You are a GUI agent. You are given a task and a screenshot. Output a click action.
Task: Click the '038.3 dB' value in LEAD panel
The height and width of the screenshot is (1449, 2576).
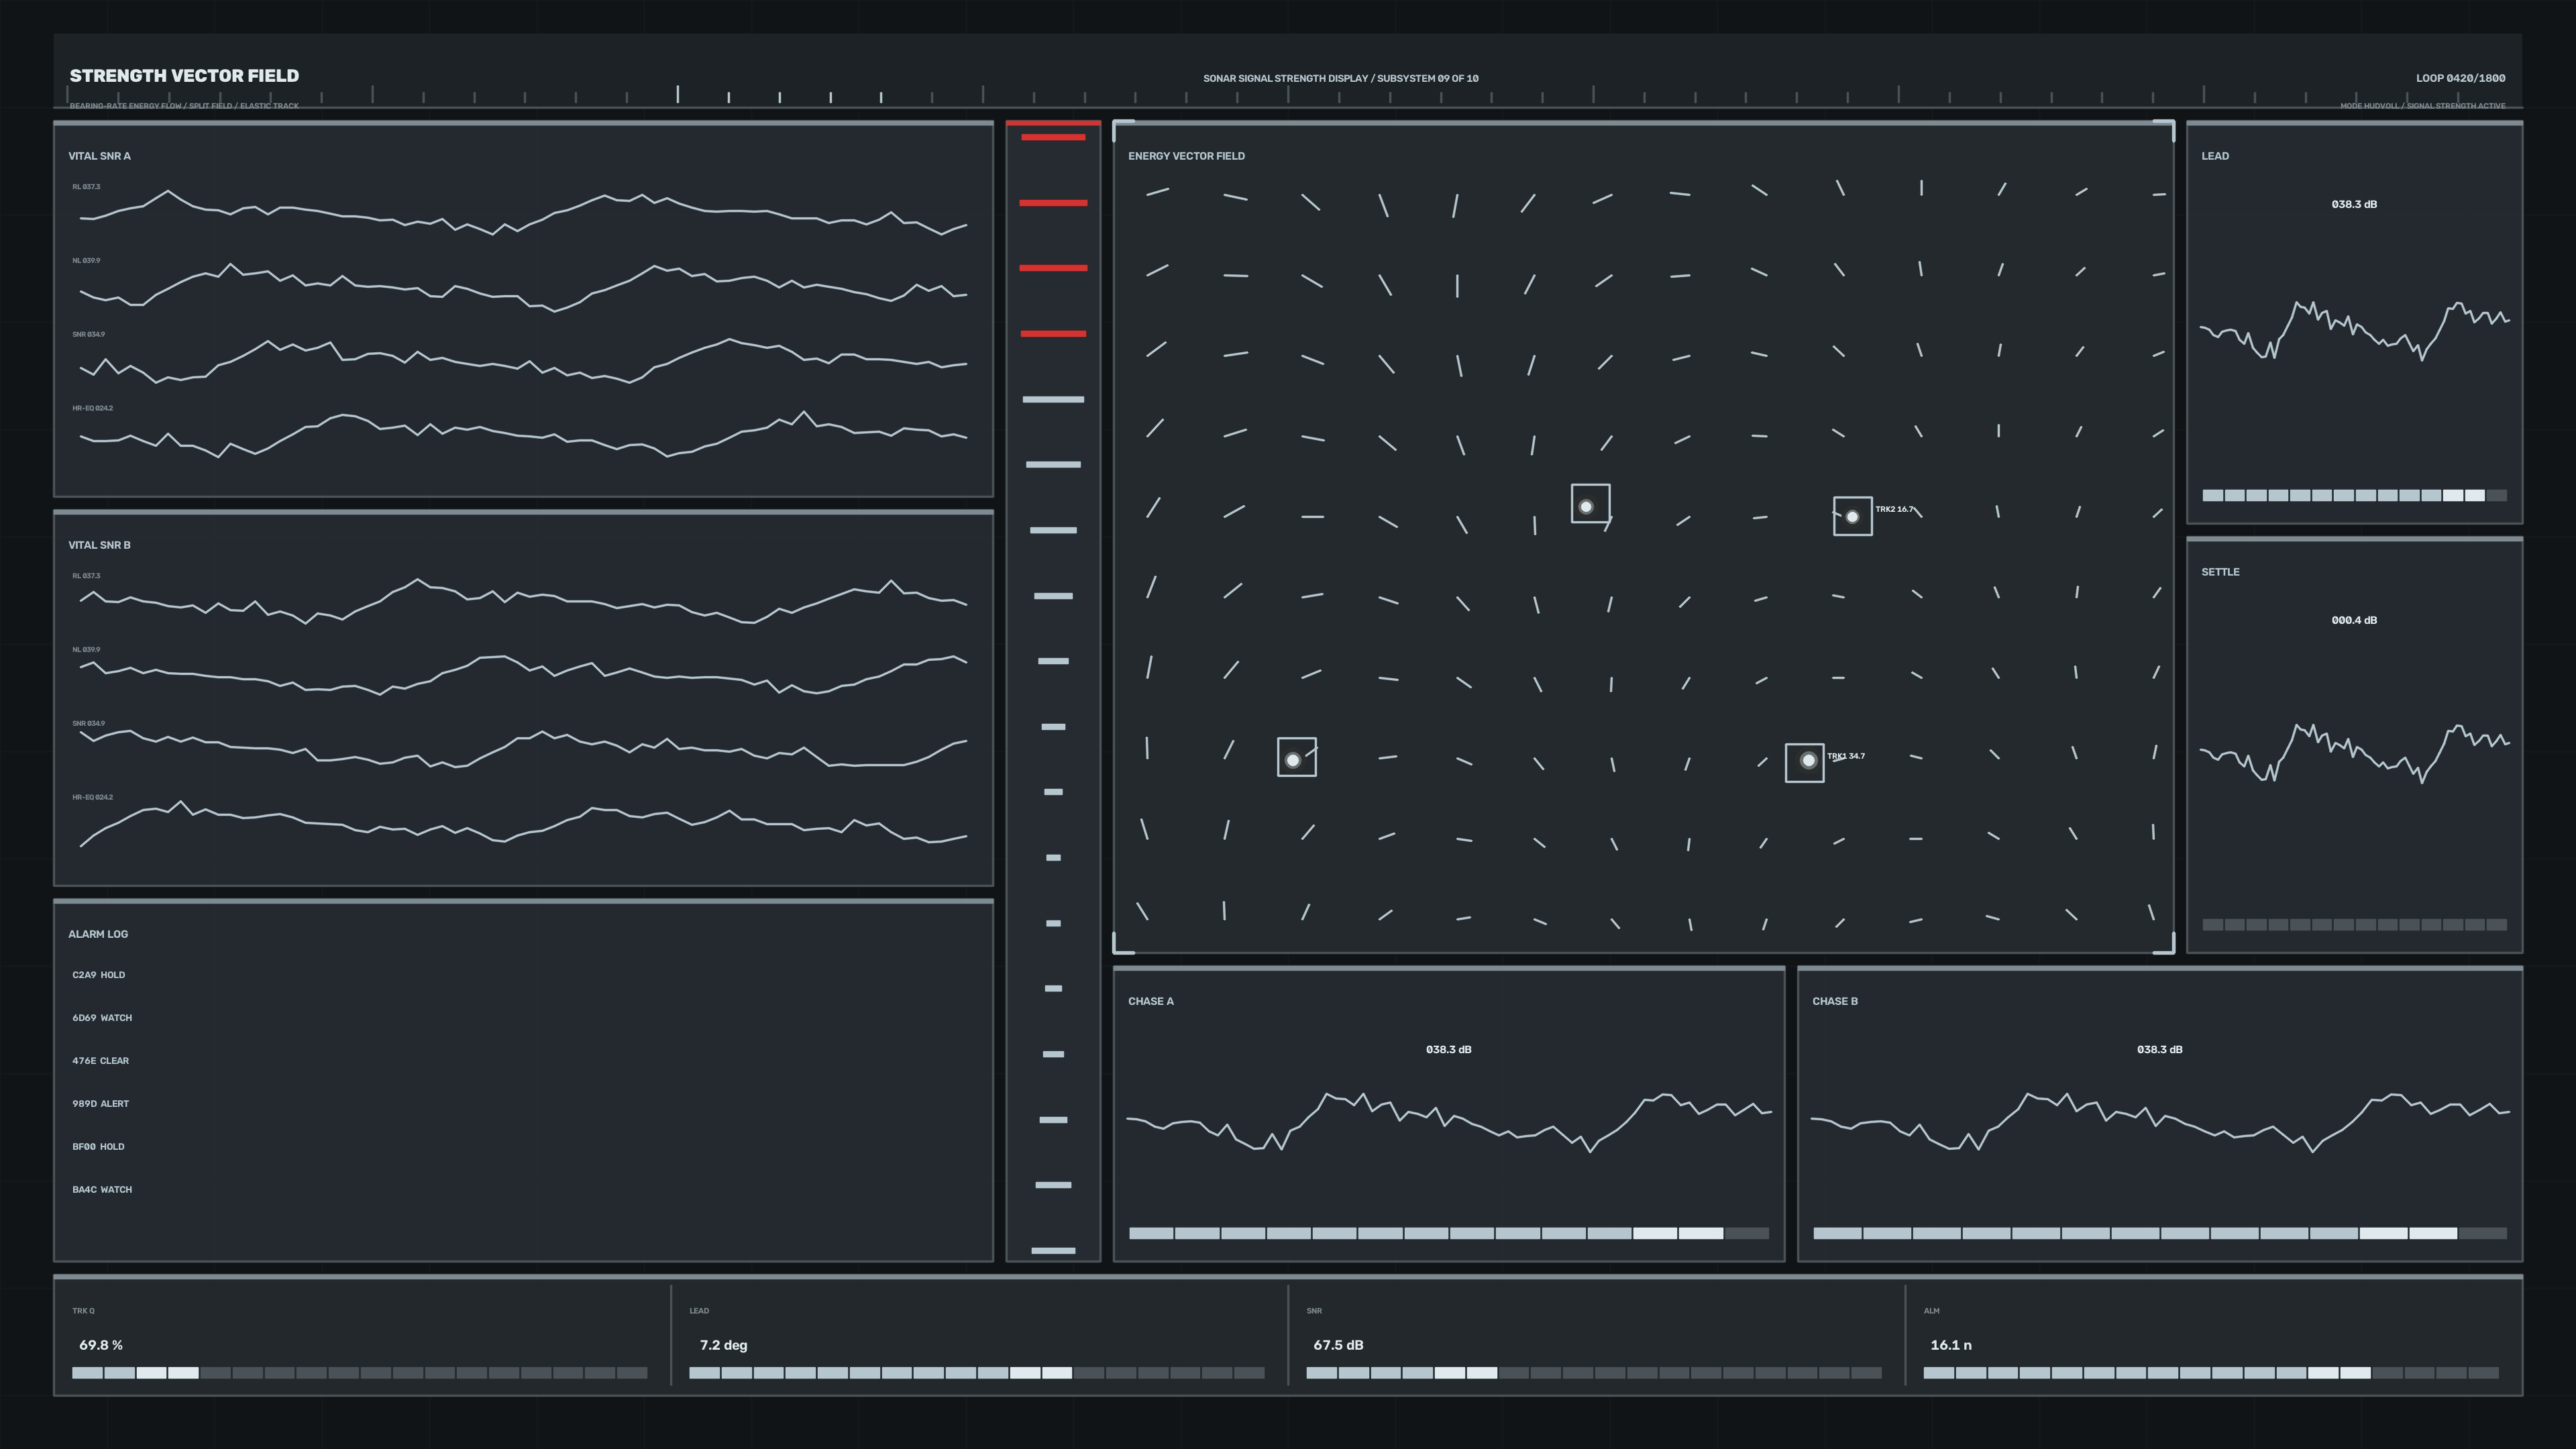coord(2354,204)
